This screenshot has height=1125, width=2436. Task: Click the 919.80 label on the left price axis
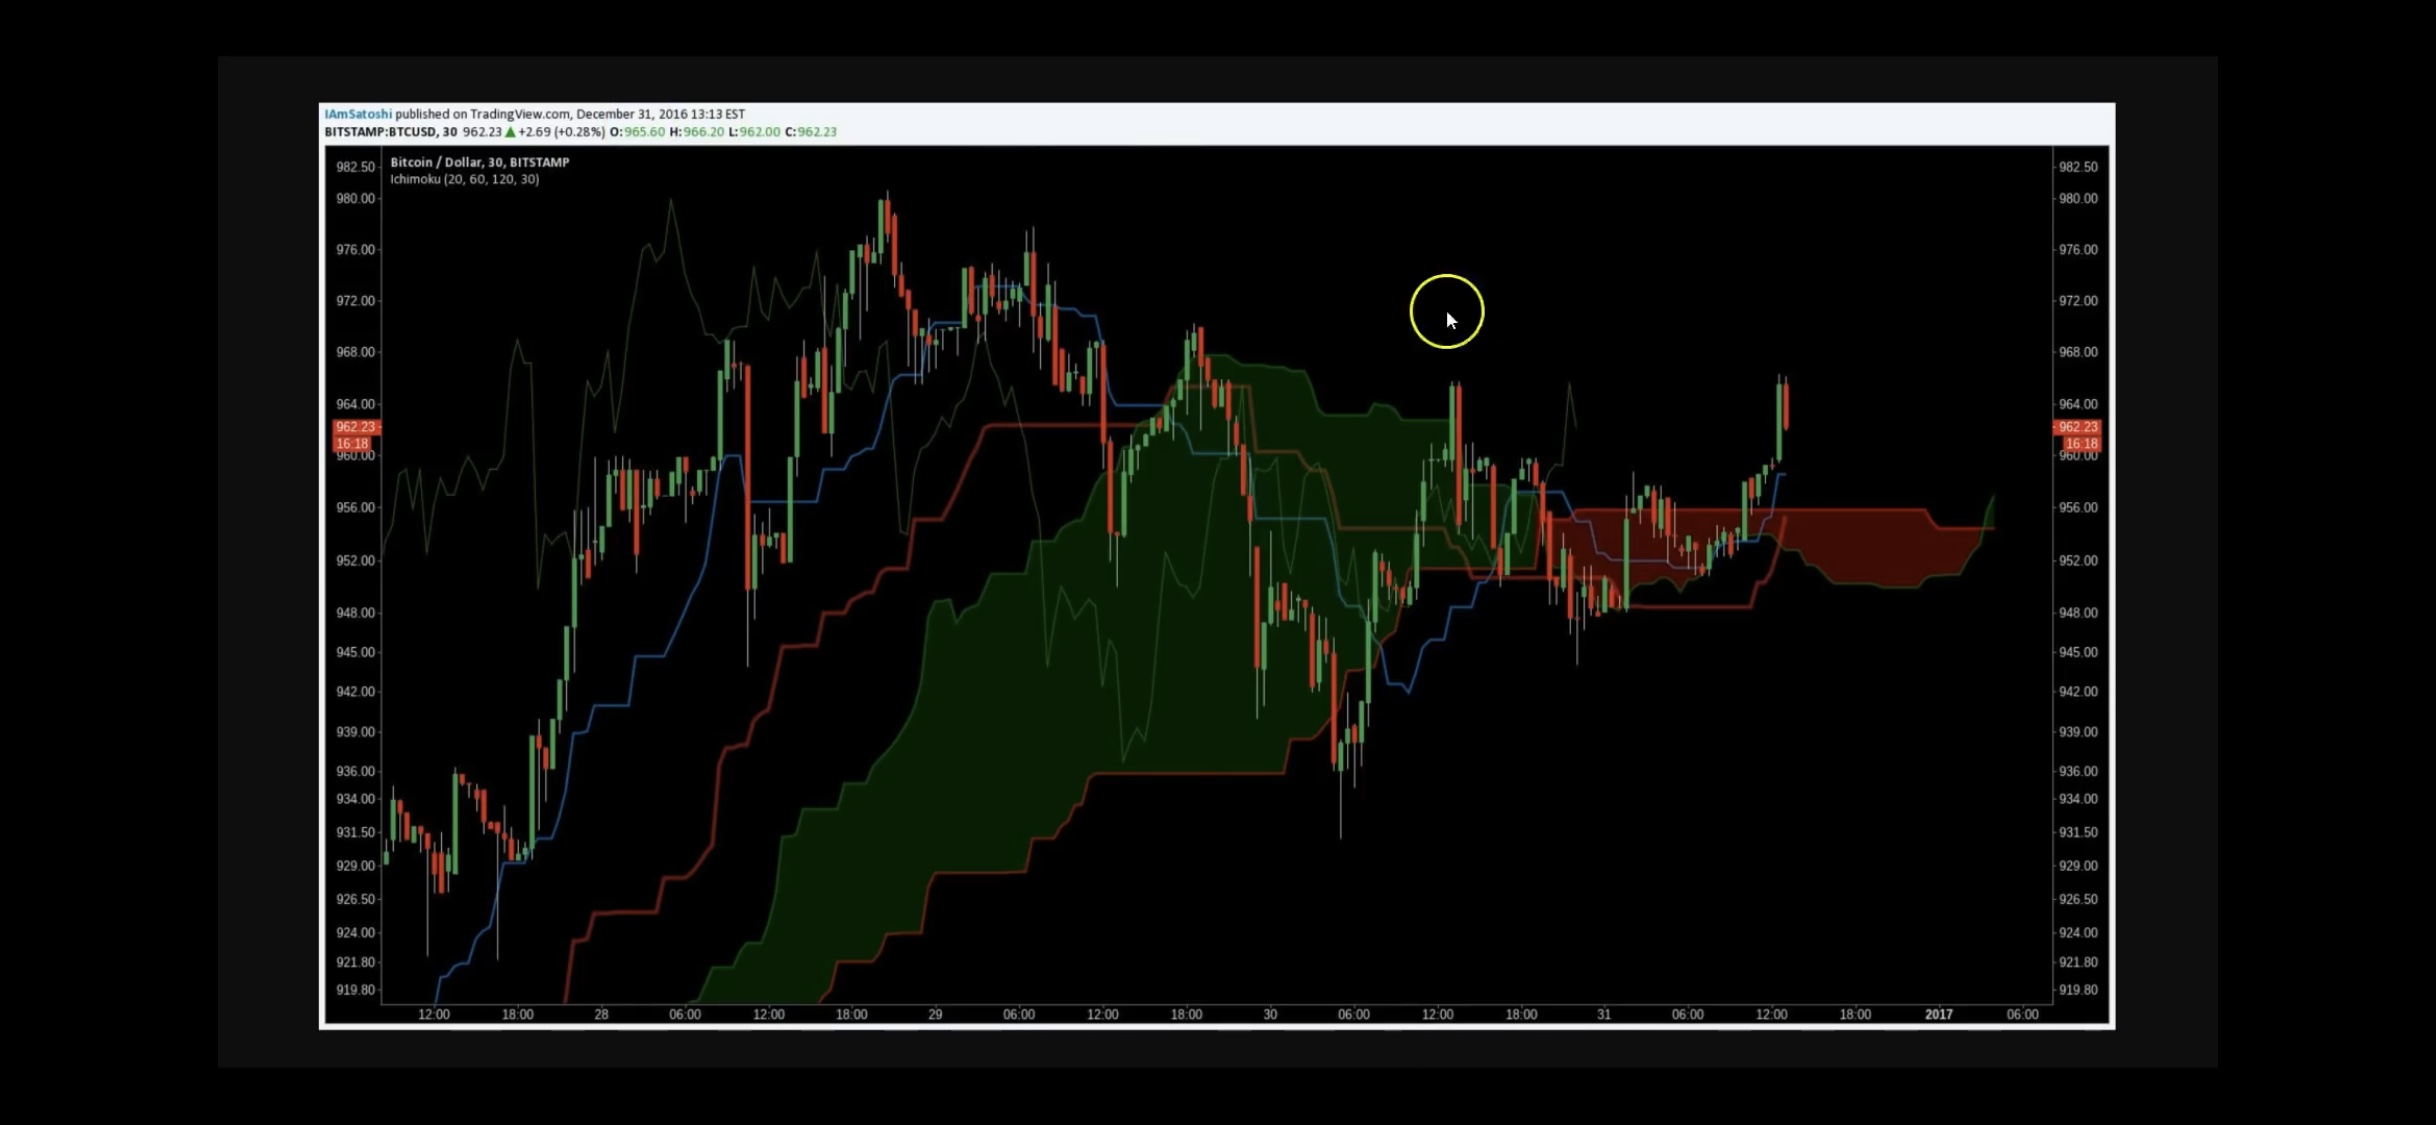click(355, 990)
